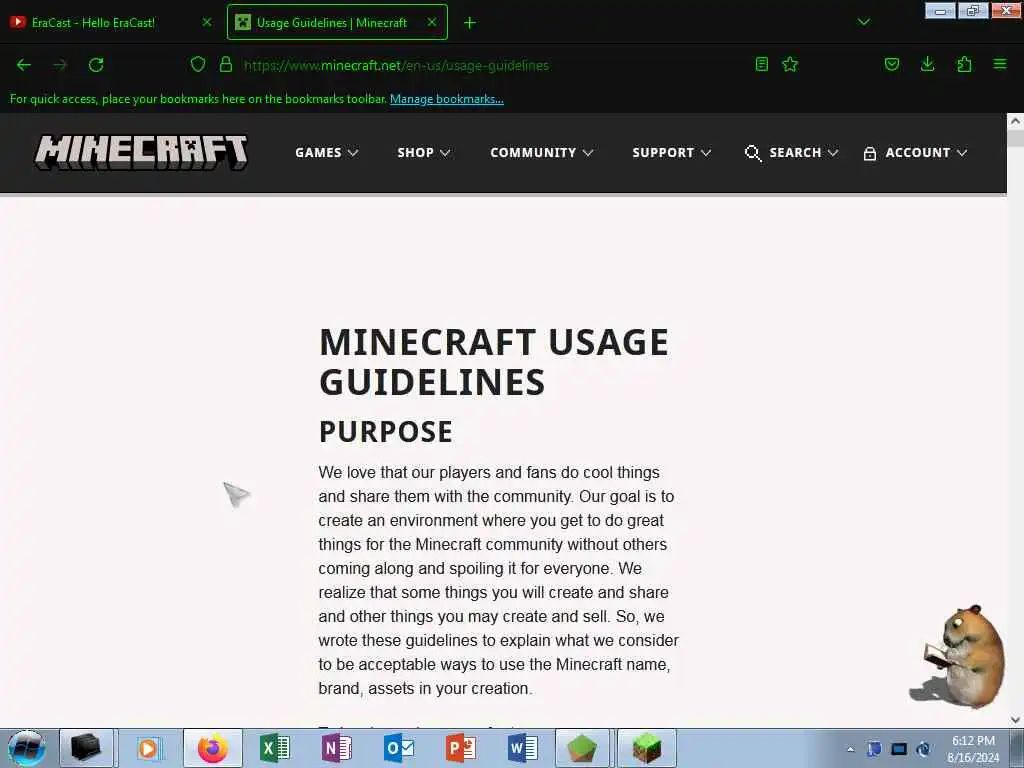The width and height of the screenshot is (1024, 768).
Task: Close the Usage Guidelines tab
Action: (432, 23)
